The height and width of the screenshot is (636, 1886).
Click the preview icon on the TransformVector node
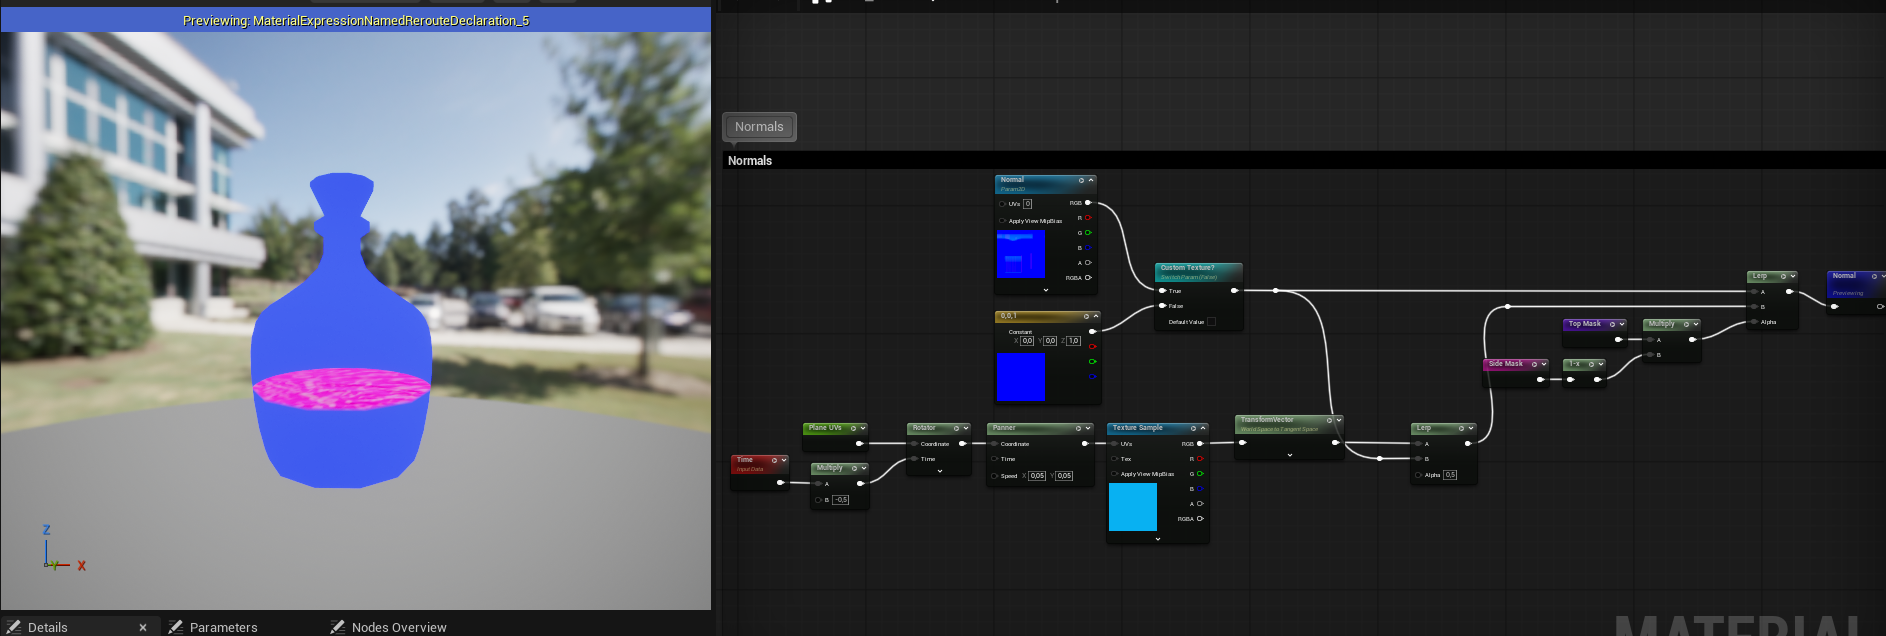coord(1329,420)
